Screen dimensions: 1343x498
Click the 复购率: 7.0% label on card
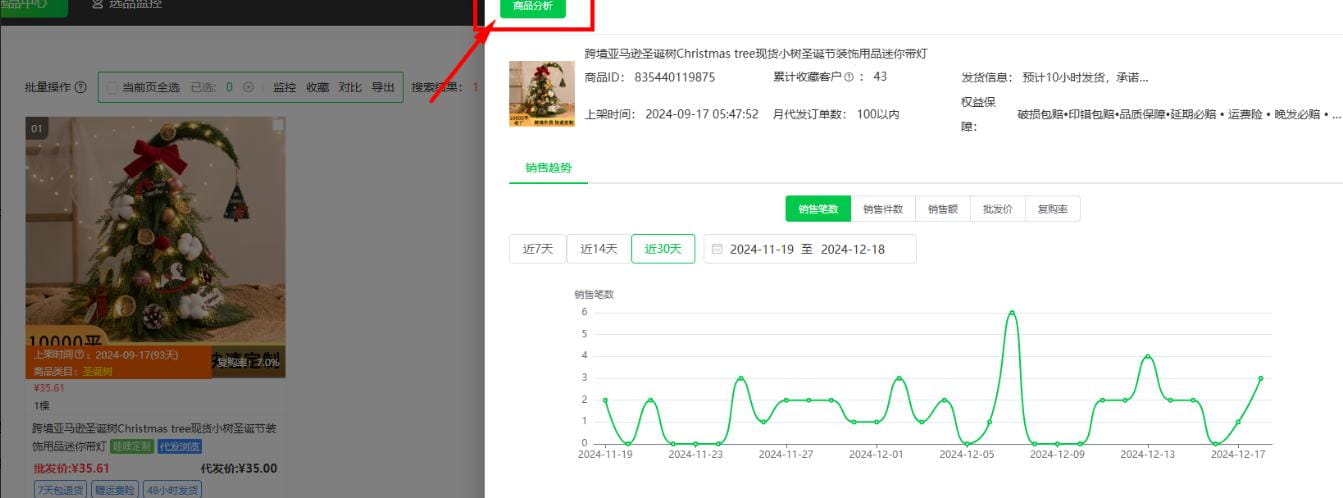(248, 361)
